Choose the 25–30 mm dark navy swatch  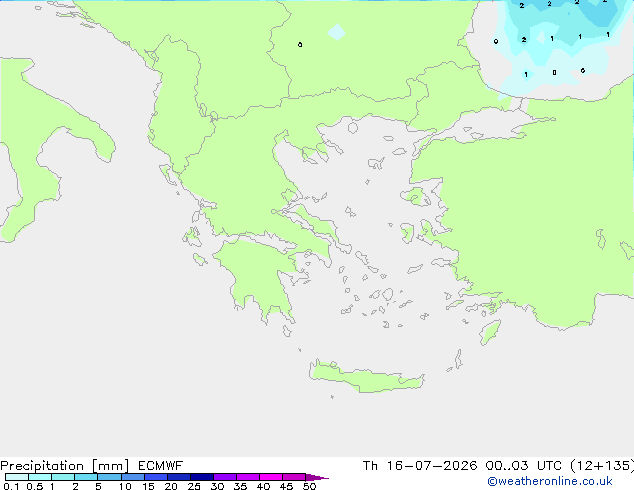tap(202, 477)
